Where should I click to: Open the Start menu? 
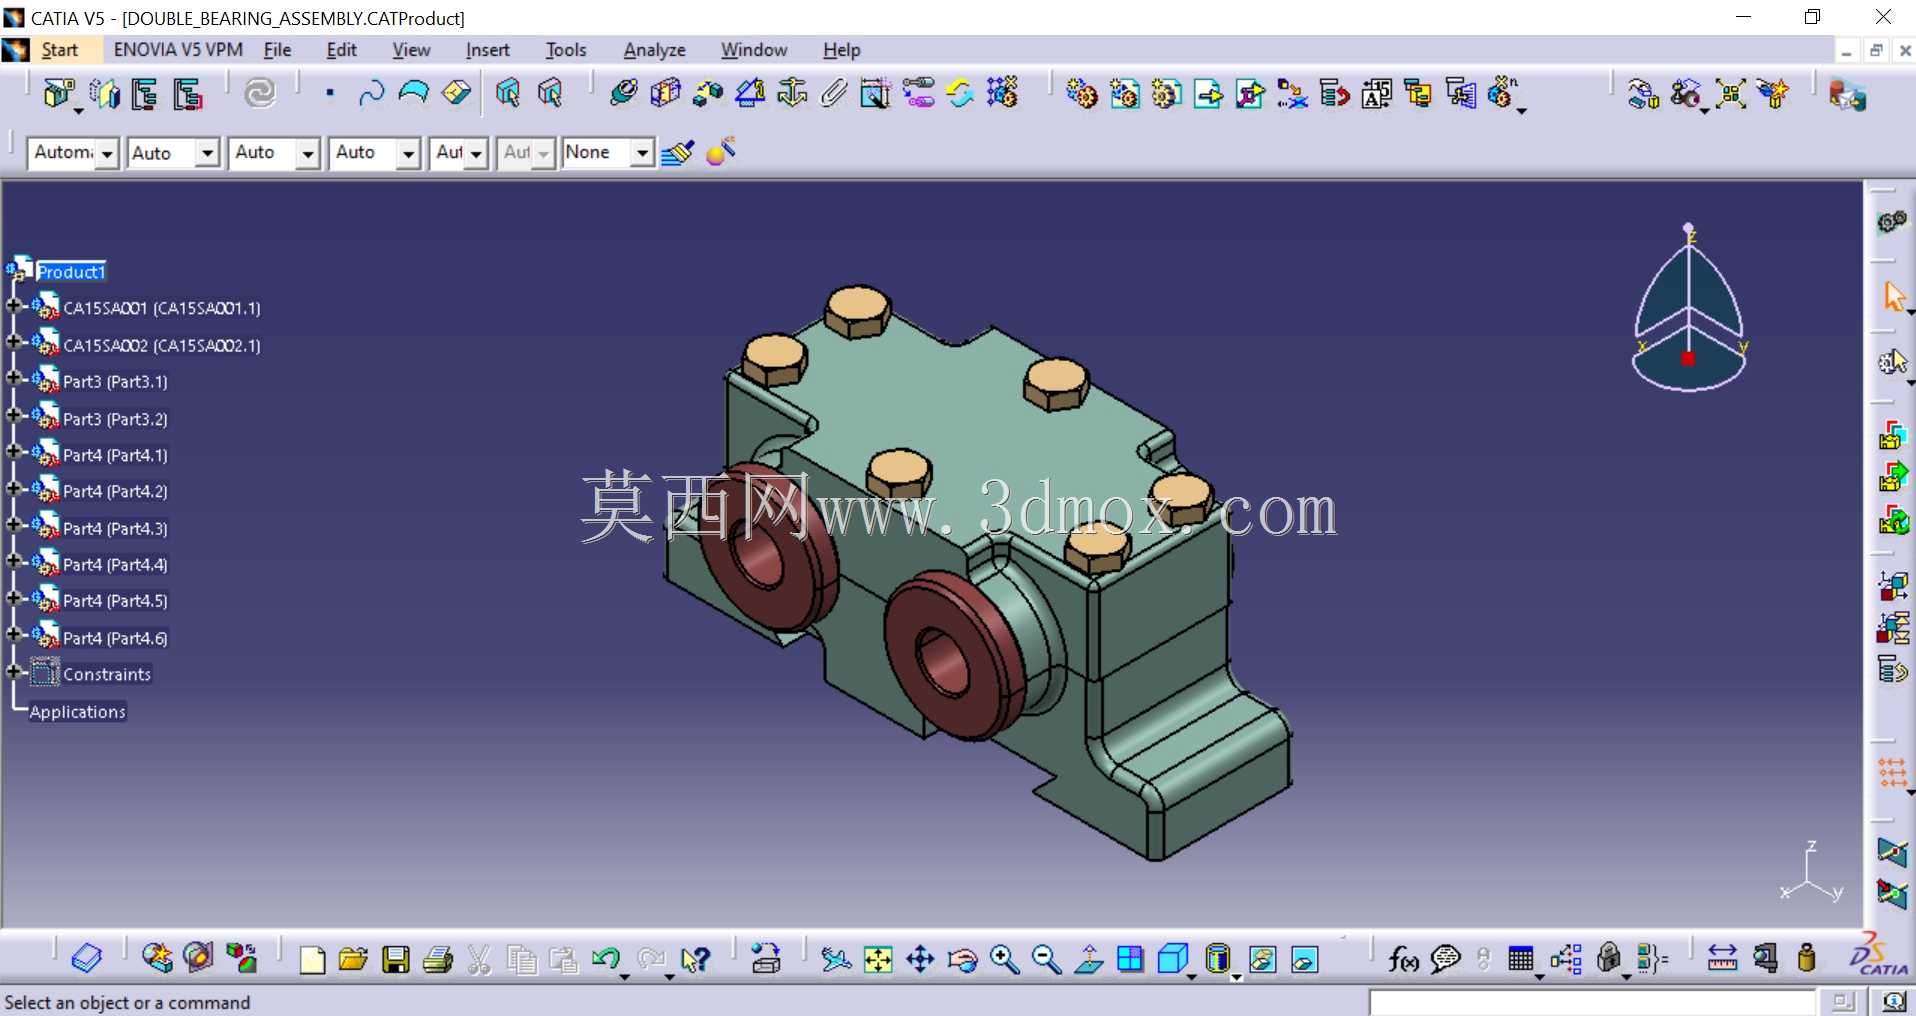tap(59, 50)
